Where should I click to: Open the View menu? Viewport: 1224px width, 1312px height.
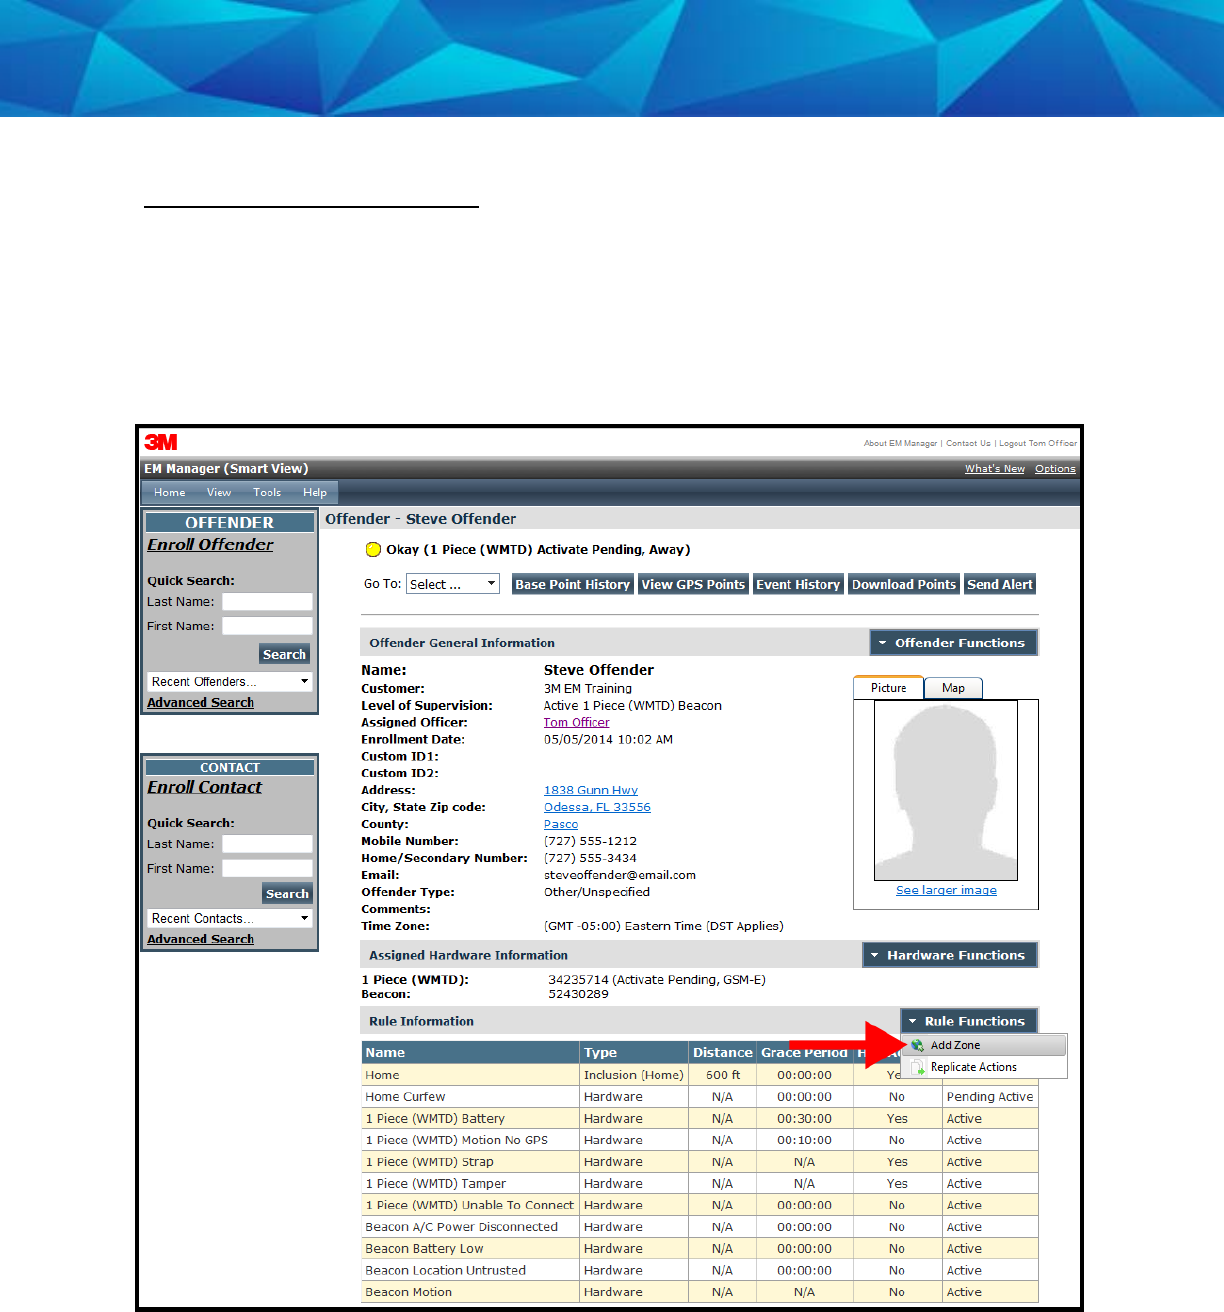click(x=219, y=492)
